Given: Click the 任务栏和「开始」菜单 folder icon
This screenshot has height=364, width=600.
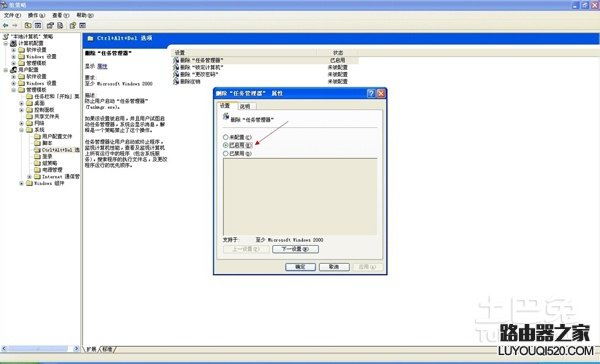Looking at the screenshot, I should point(29,96).
